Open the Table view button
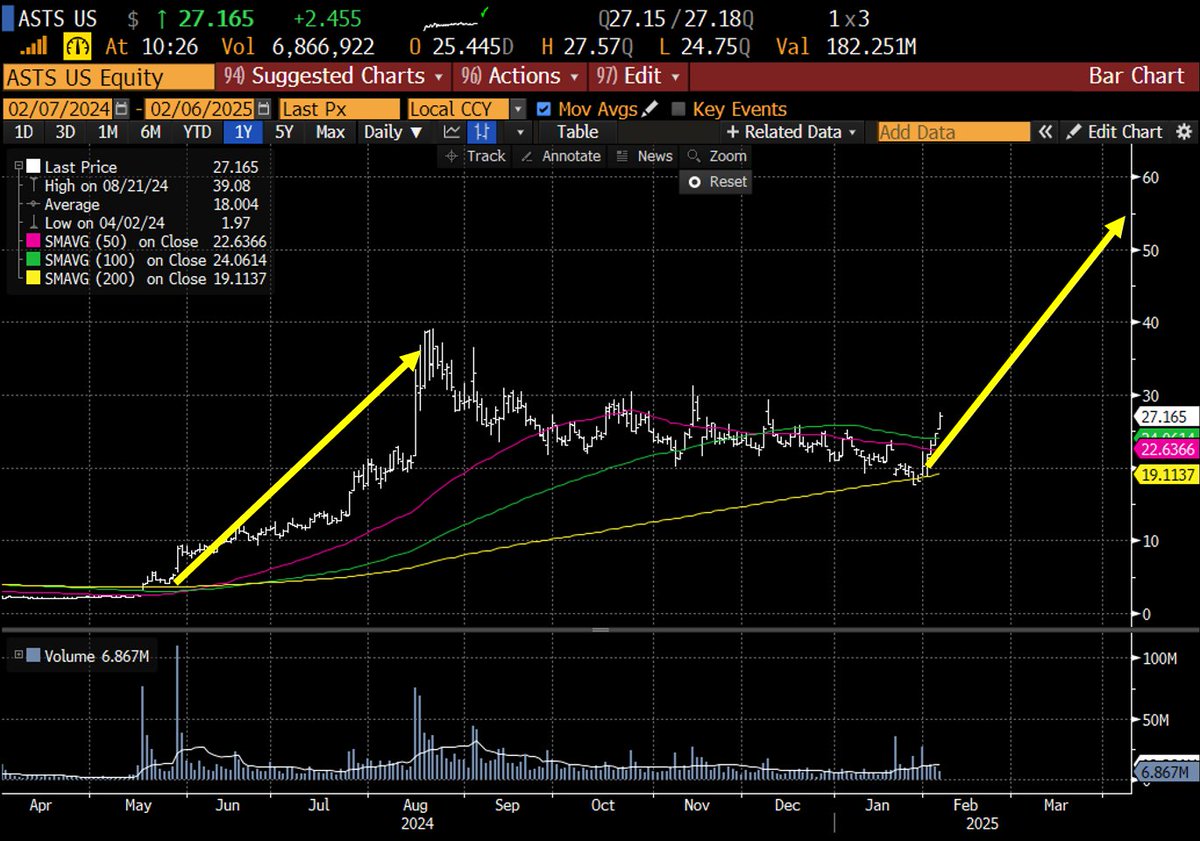Screen dimensions: 1200x841 578,132
